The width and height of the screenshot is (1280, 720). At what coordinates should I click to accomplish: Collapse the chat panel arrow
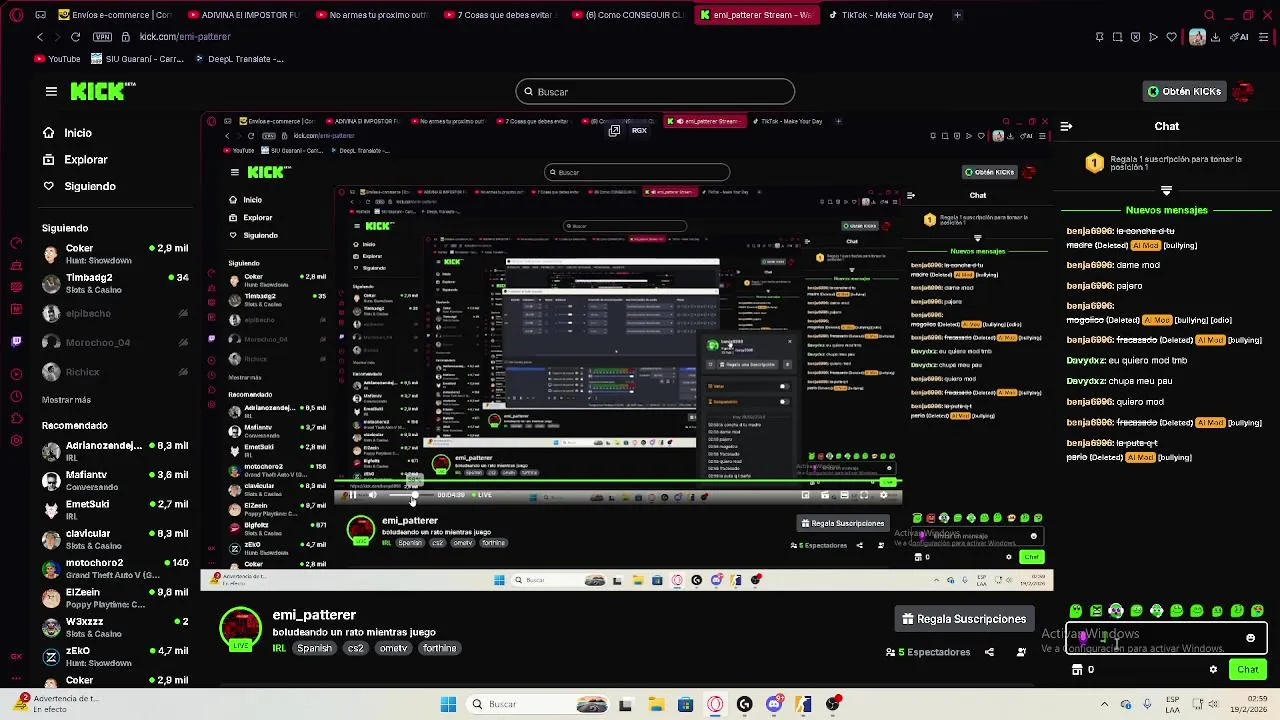click(1066, 126)
